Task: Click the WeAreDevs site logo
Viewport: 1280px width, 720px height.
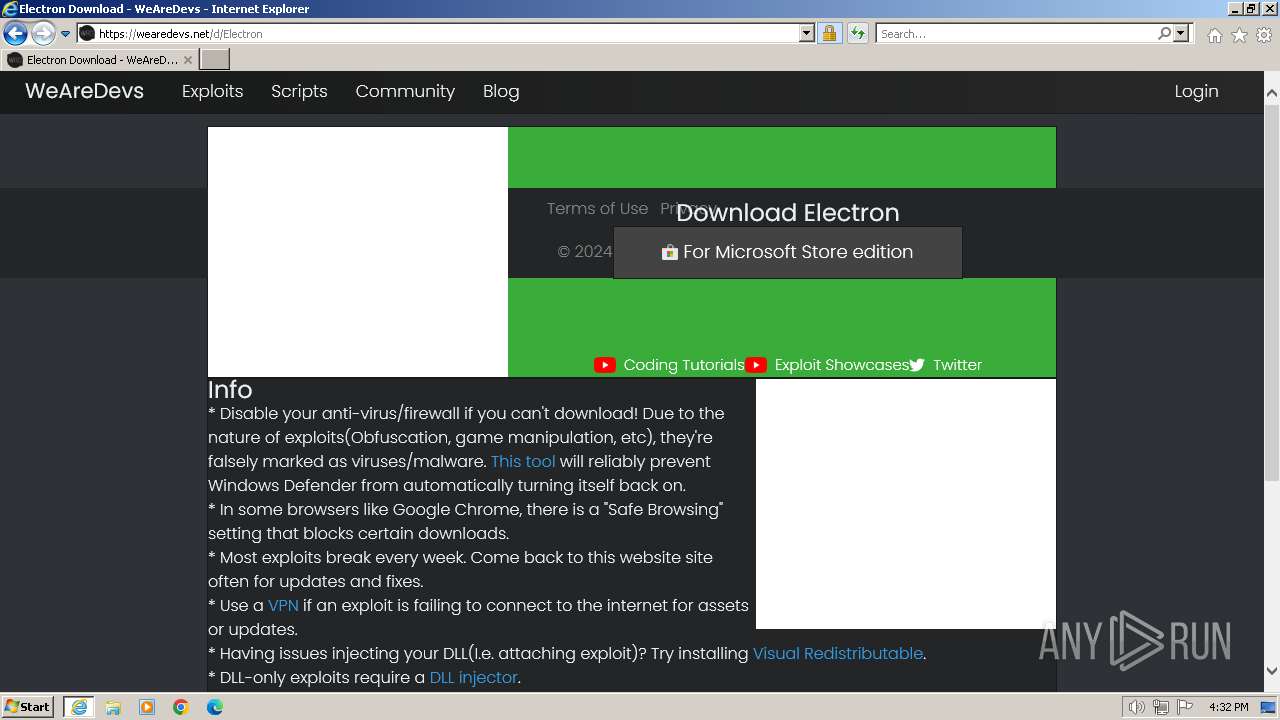Action: (x=84, y=91)
